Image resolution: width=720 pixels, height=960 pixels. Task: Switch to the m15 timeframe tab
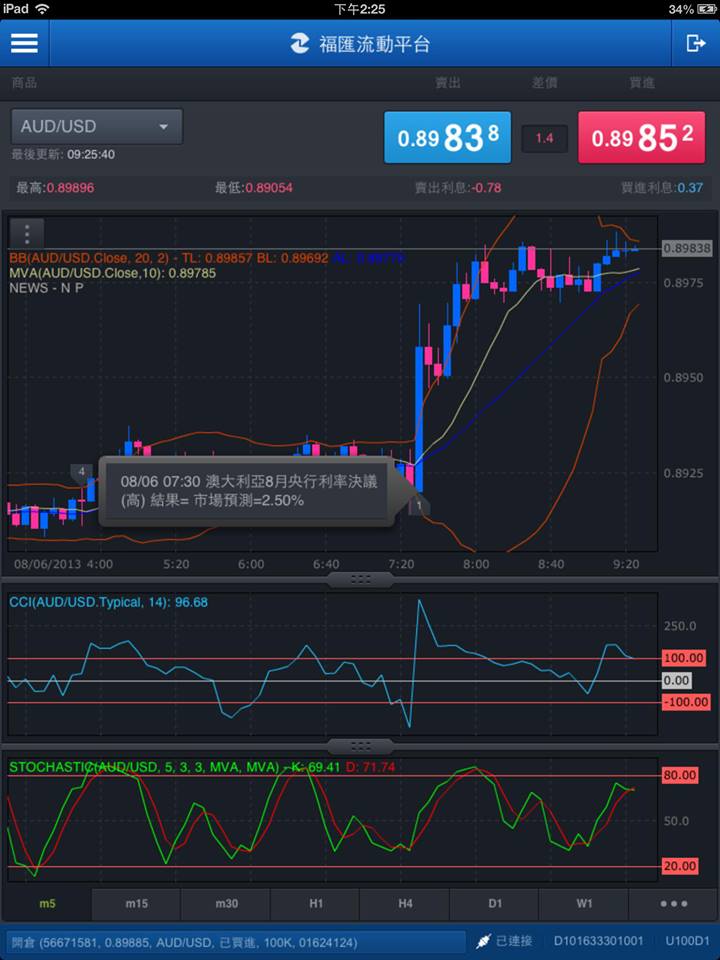pyautogui.click(x=136, y=904)
